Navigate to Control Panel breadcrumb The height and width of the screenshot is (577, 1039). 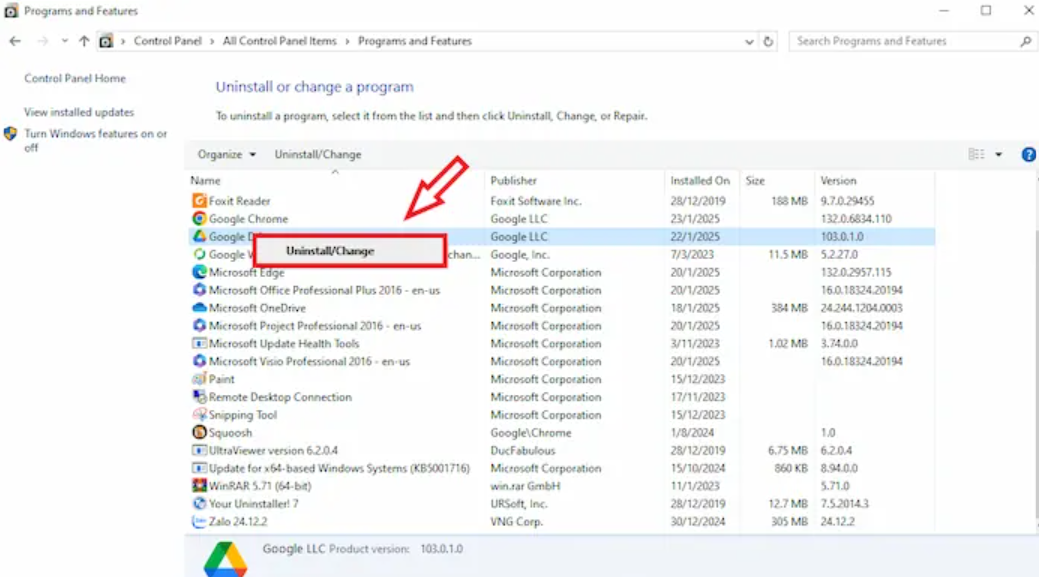168,41
